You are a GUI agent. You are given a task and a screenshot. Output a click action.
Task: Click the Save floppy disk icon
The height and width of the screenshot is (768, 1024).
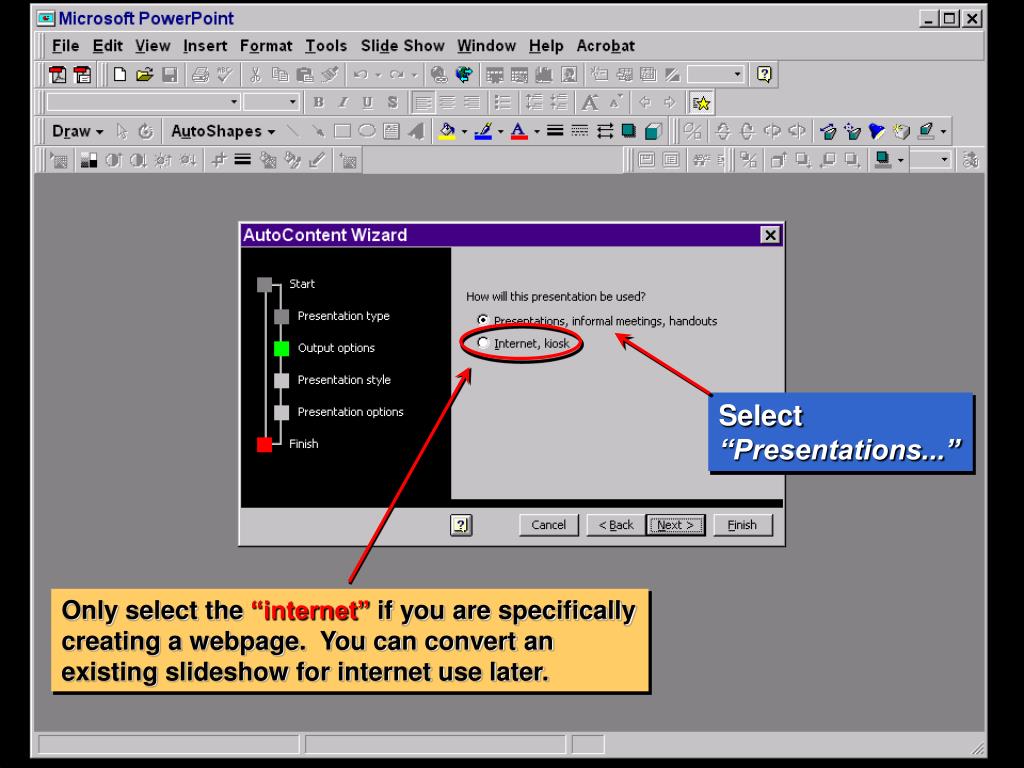pyautogui.click(x=170, y=74)
